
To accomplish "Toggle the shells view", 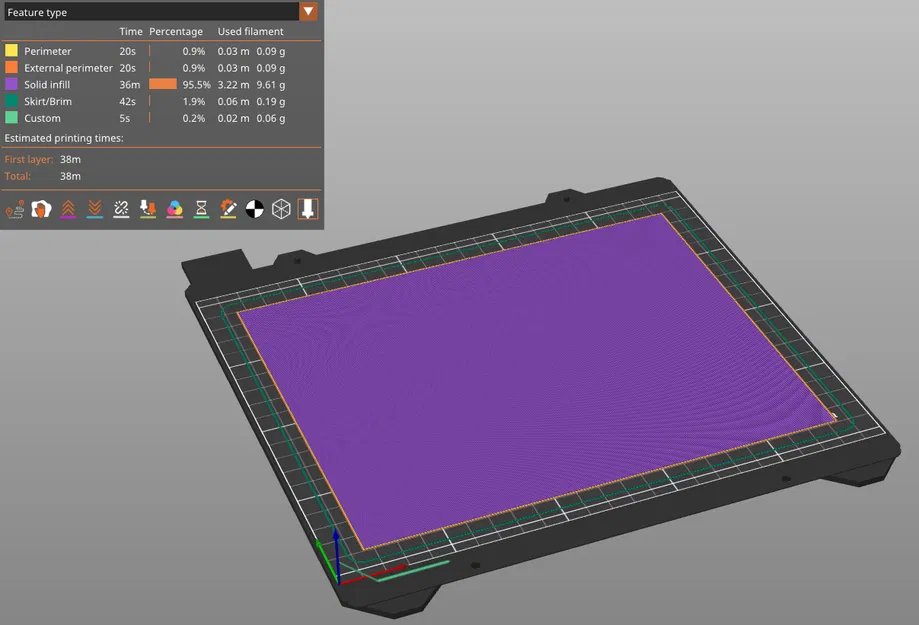I will point(281,208).
